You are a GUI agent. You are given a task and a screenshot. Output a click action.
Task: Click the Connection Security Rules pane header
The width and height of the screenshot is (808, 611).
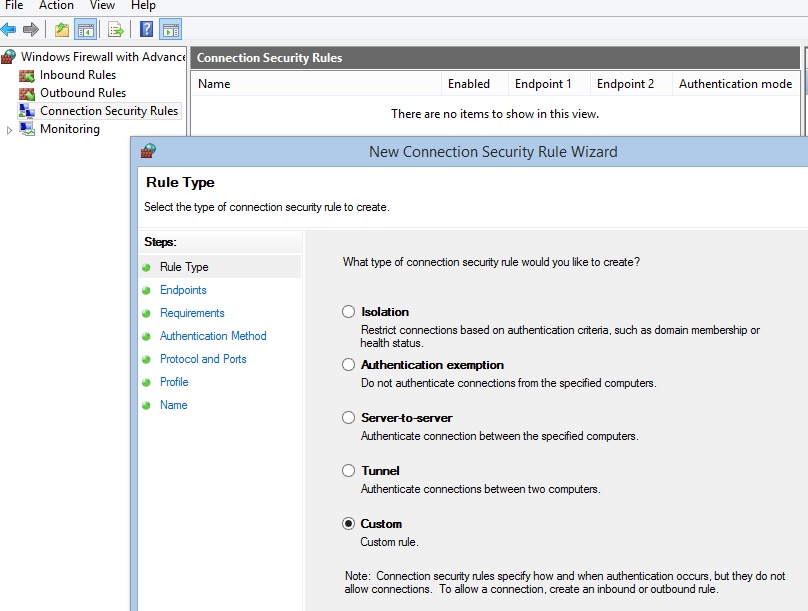(x=495, y=58)
